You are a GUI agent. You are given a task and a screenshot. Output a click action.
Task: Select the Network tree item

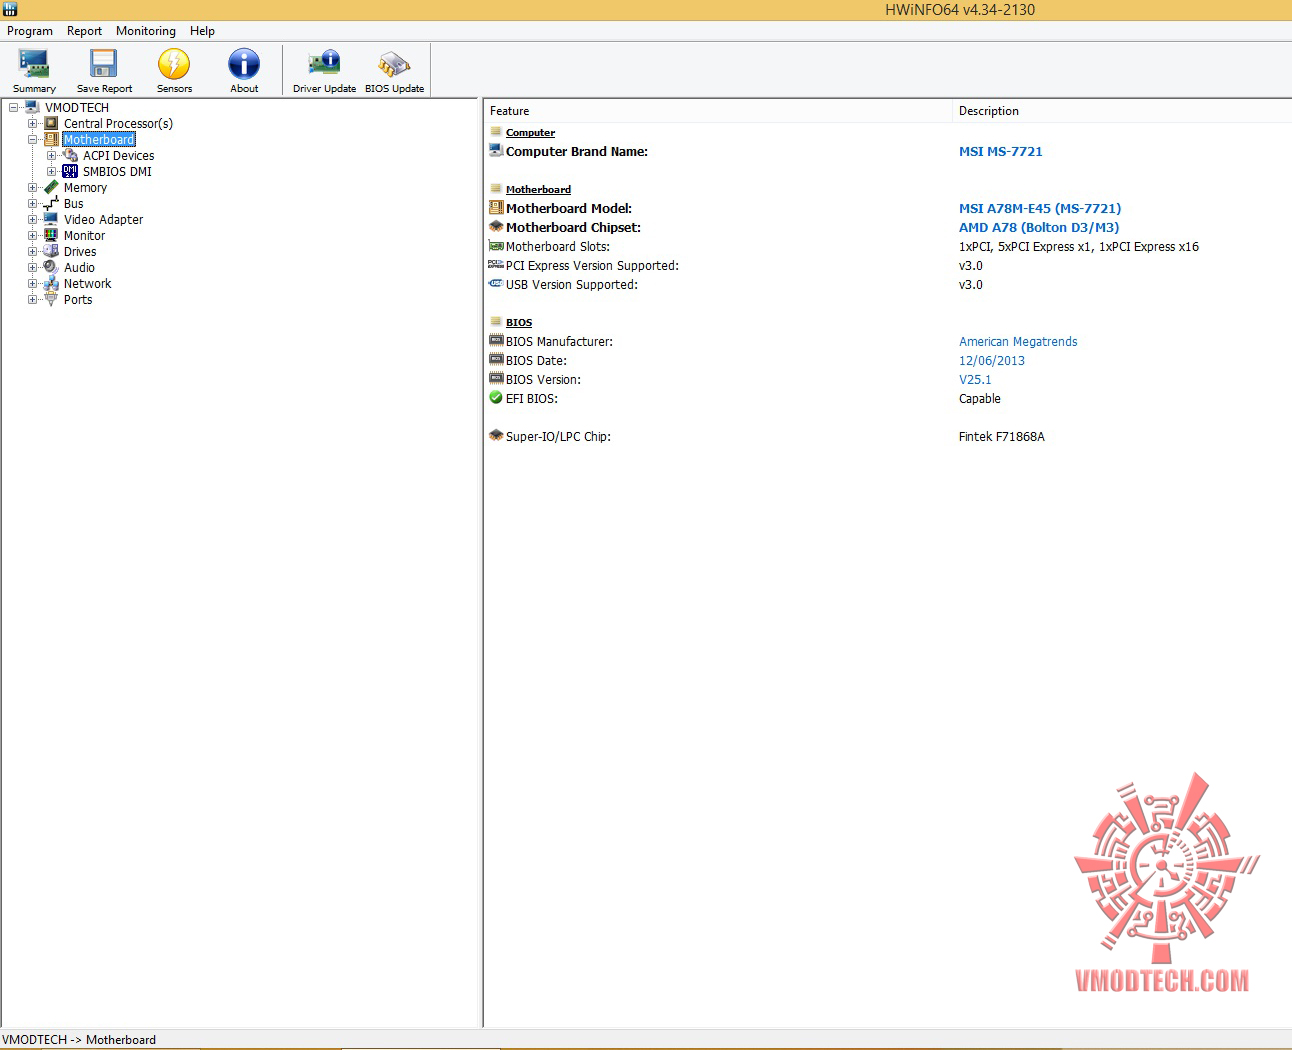(87, 284)
